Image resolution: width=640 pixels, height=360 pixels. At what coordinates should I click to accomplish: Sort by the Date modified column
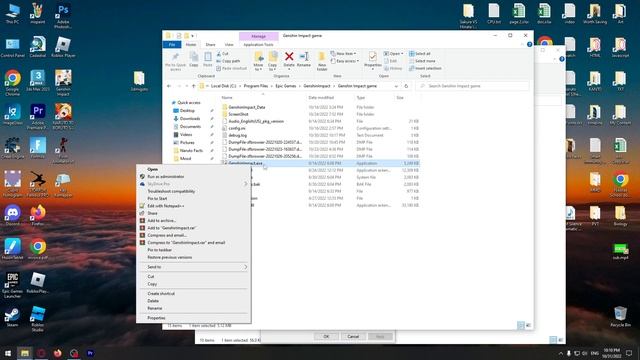(321, 98)
